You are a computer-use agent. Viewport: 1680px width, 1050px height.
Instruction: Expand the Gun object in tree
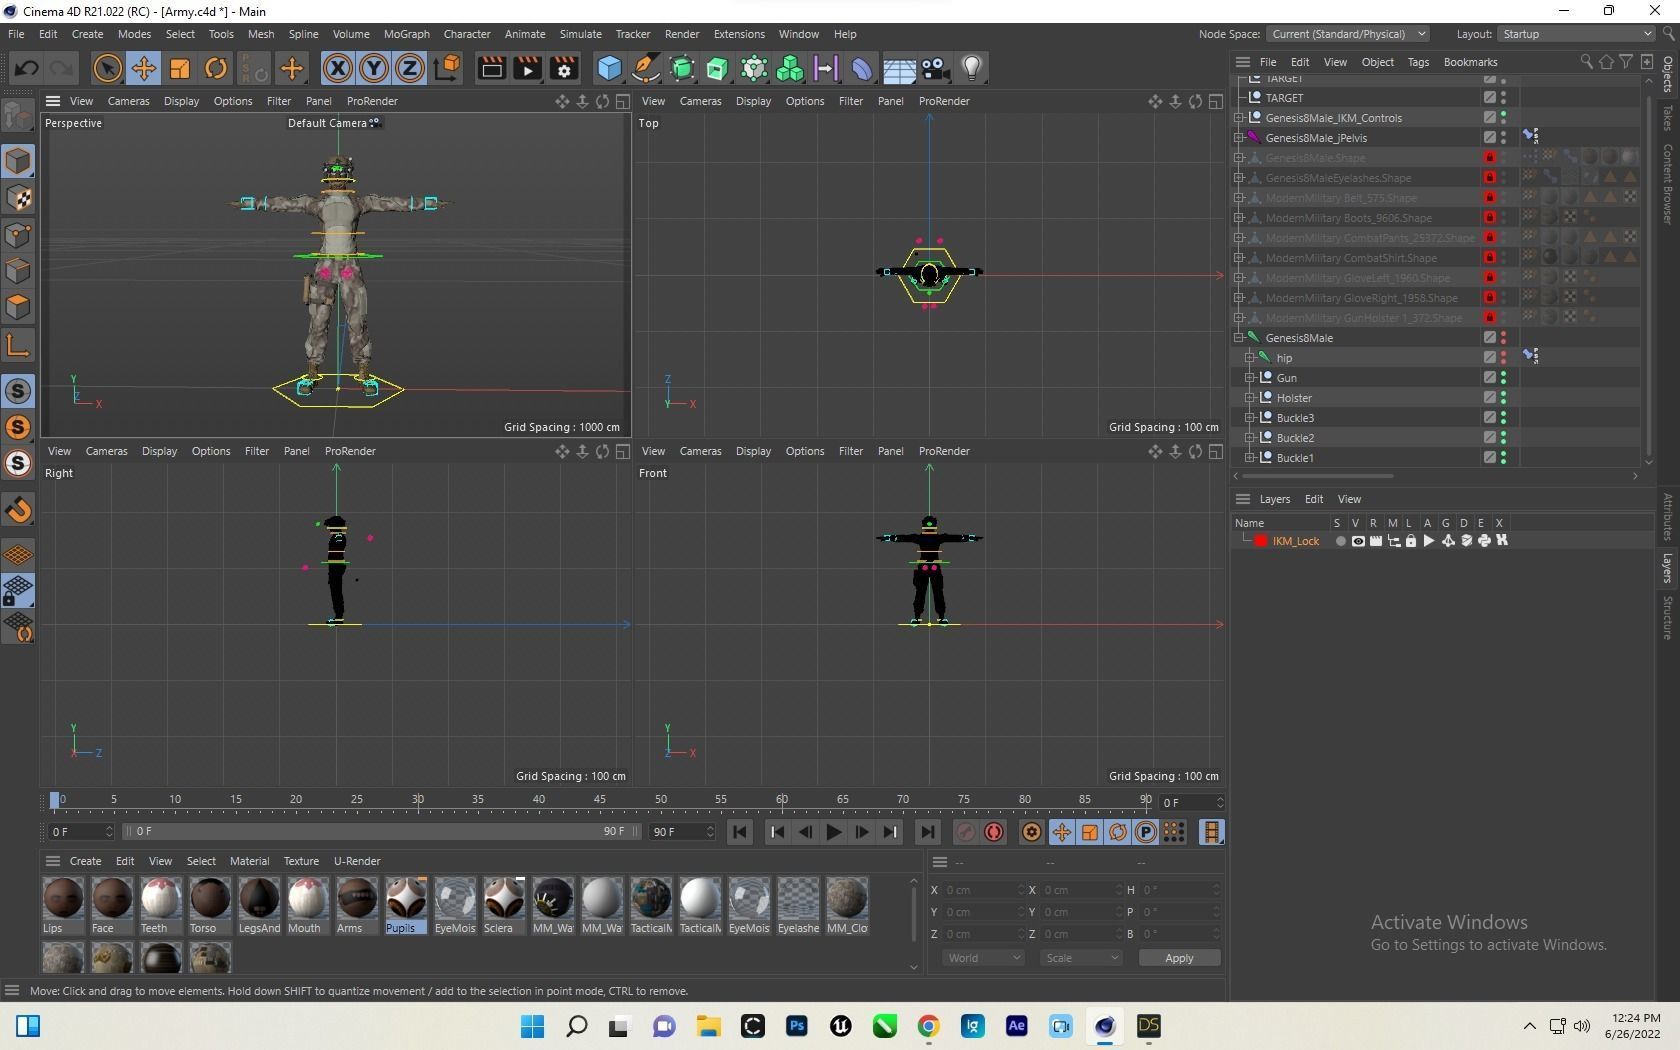point(1250,378)
